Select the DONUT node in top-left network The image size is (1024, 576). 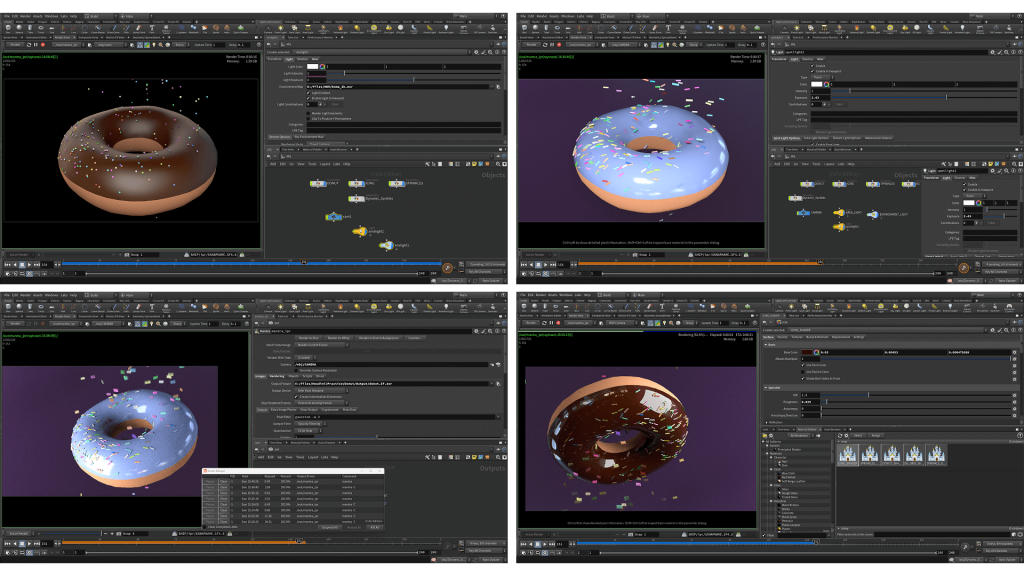319,184
